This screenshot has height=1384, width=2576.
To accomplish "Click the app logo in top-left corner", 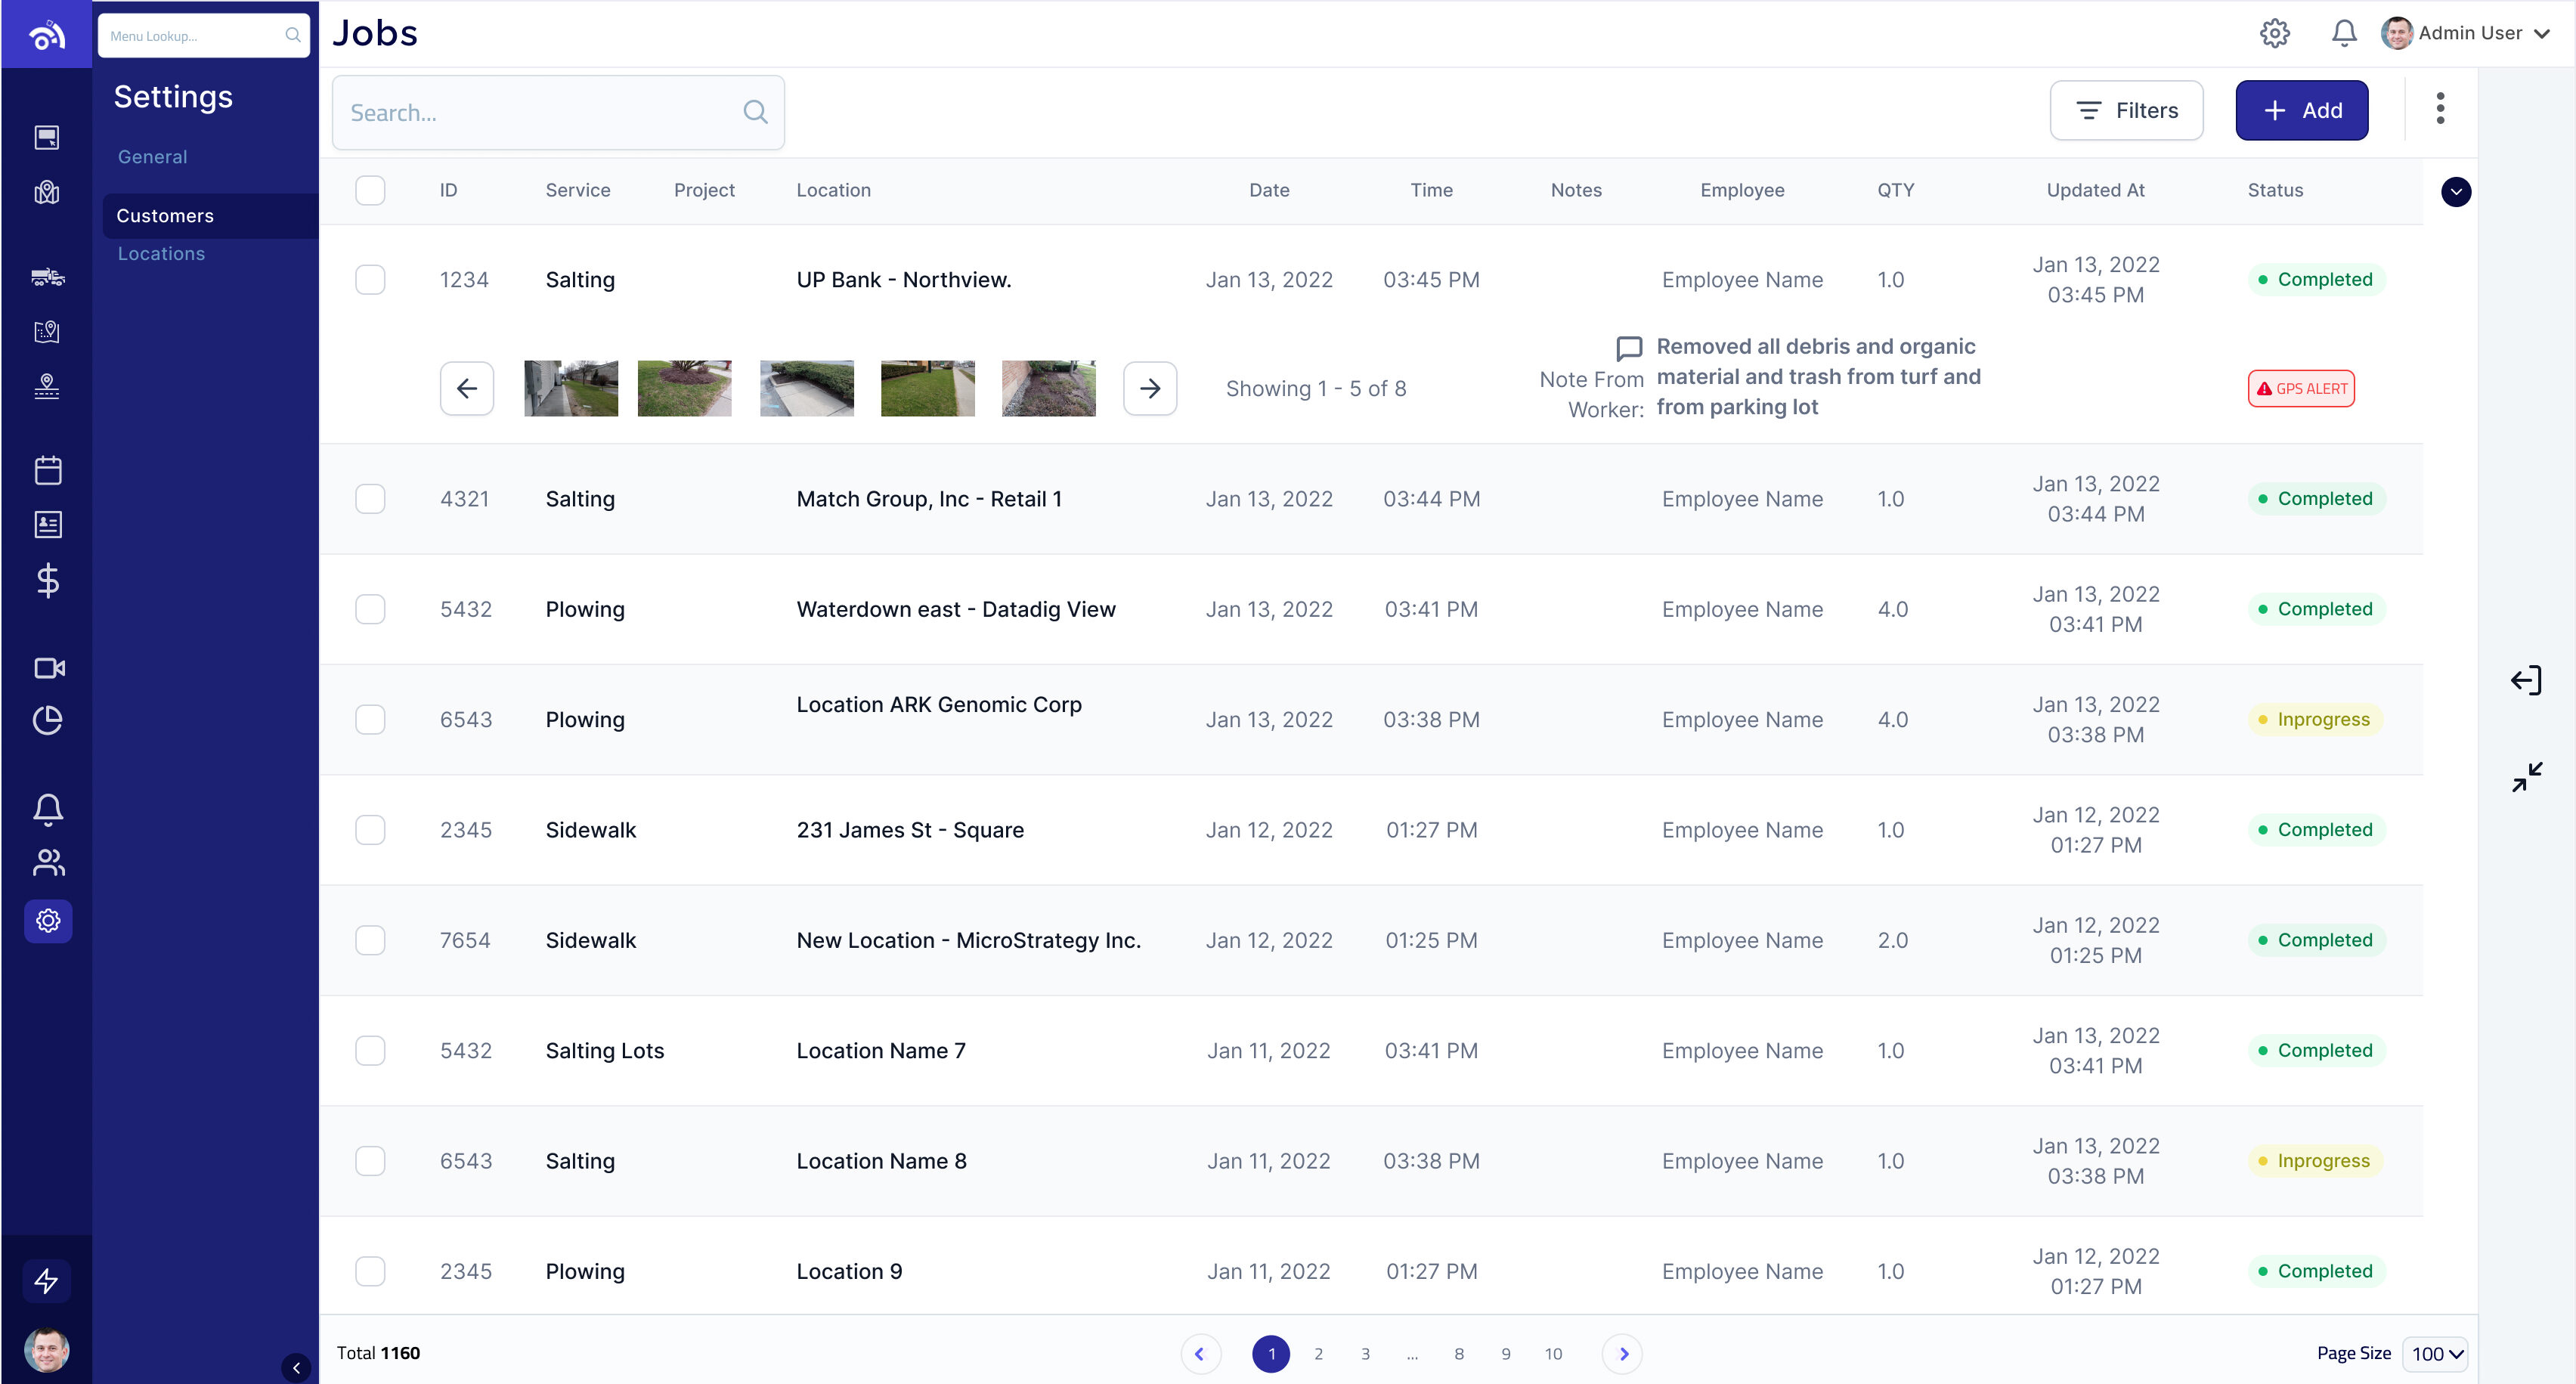I will [x=47, y=35].
